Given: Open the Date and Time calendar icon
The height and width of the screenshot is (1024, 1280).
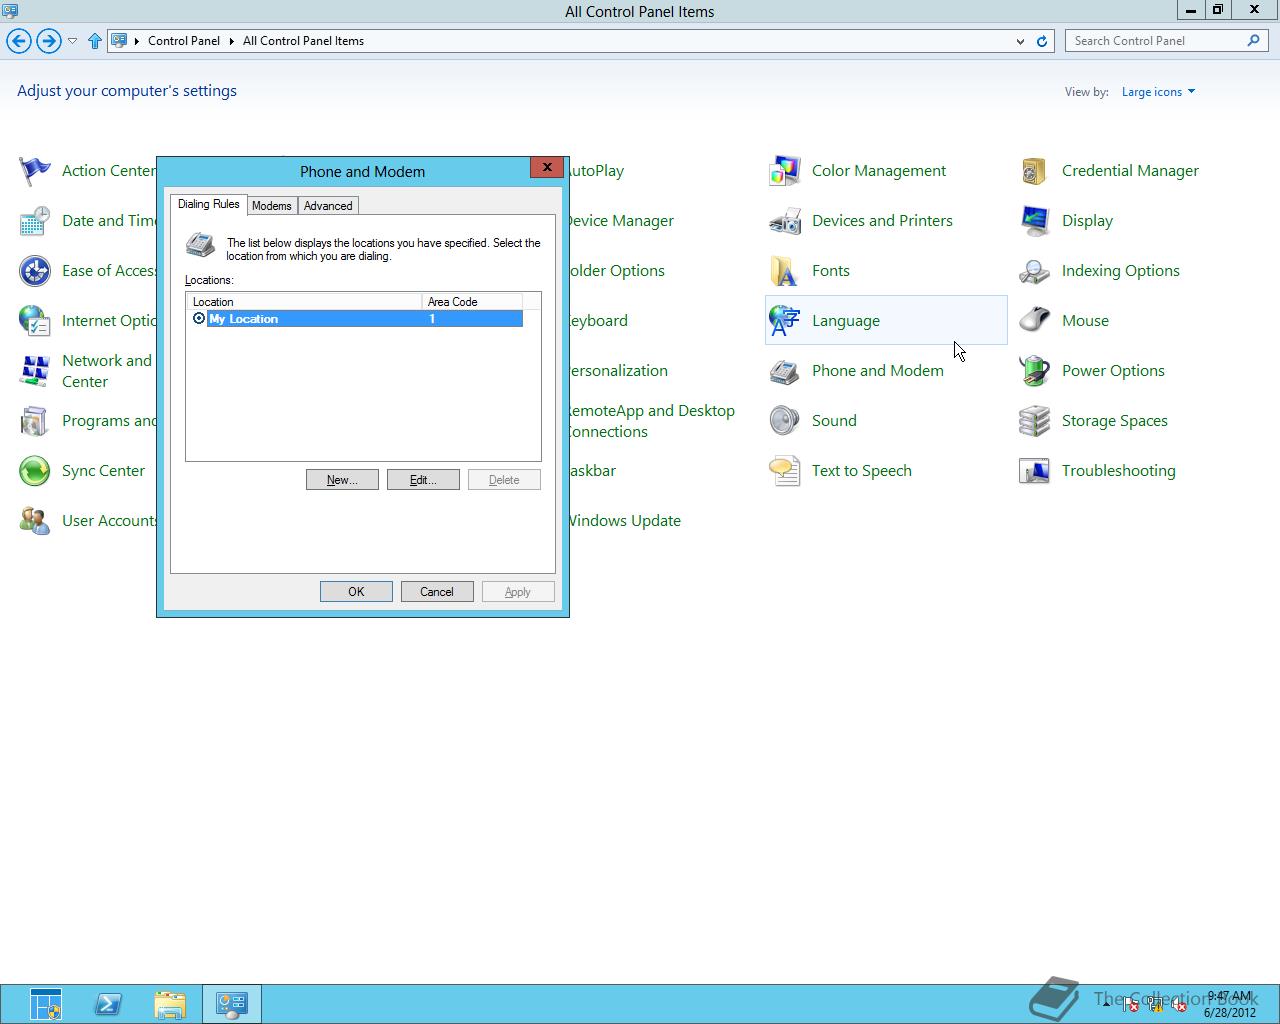Looking at the screenshot, I should 35,221.
